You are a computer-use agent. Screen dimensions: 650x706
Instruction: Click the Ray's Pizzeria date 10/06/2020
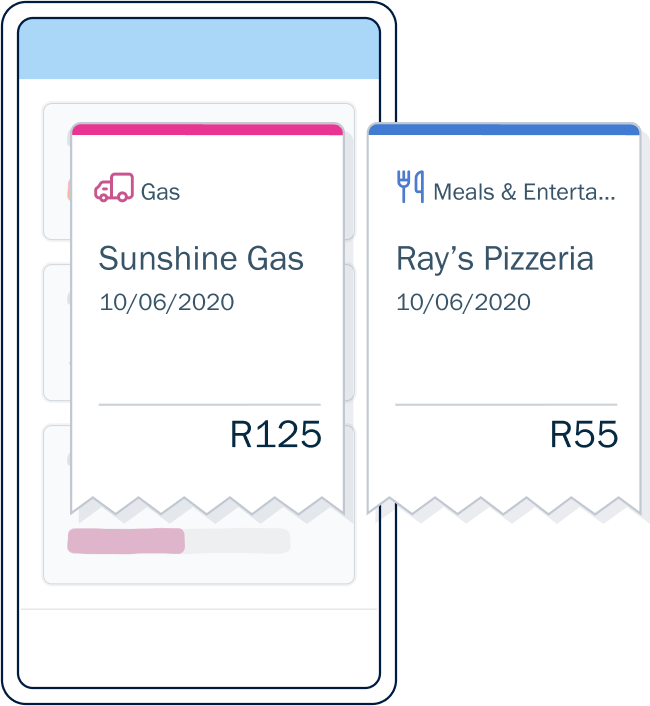[x=463, y=302]
